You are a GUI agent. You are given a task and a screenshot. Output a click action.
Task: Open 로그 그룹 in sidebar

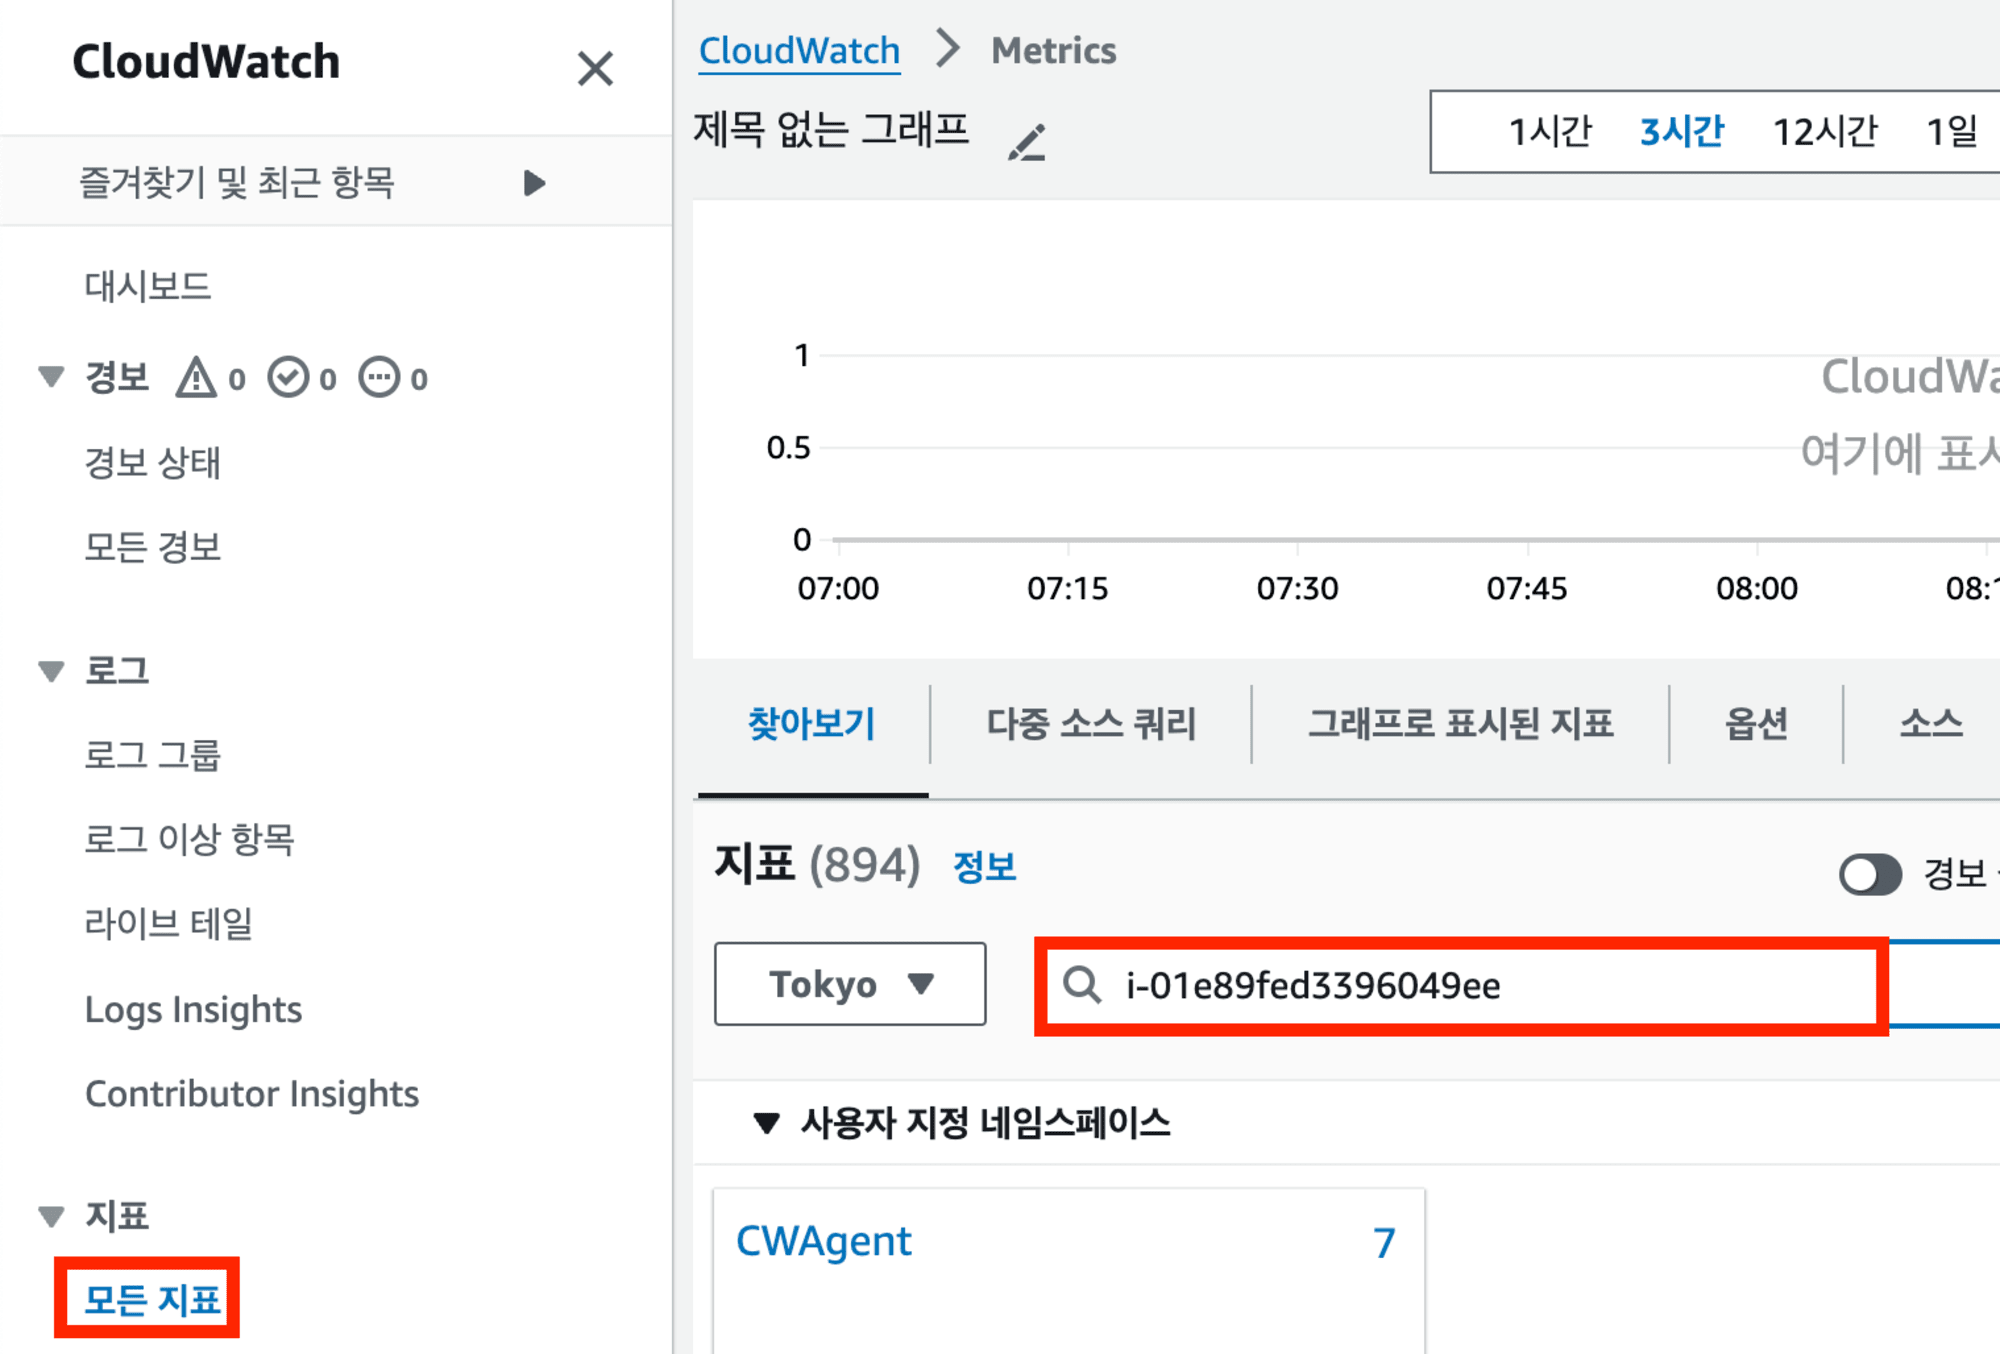[x=152, y=755]
